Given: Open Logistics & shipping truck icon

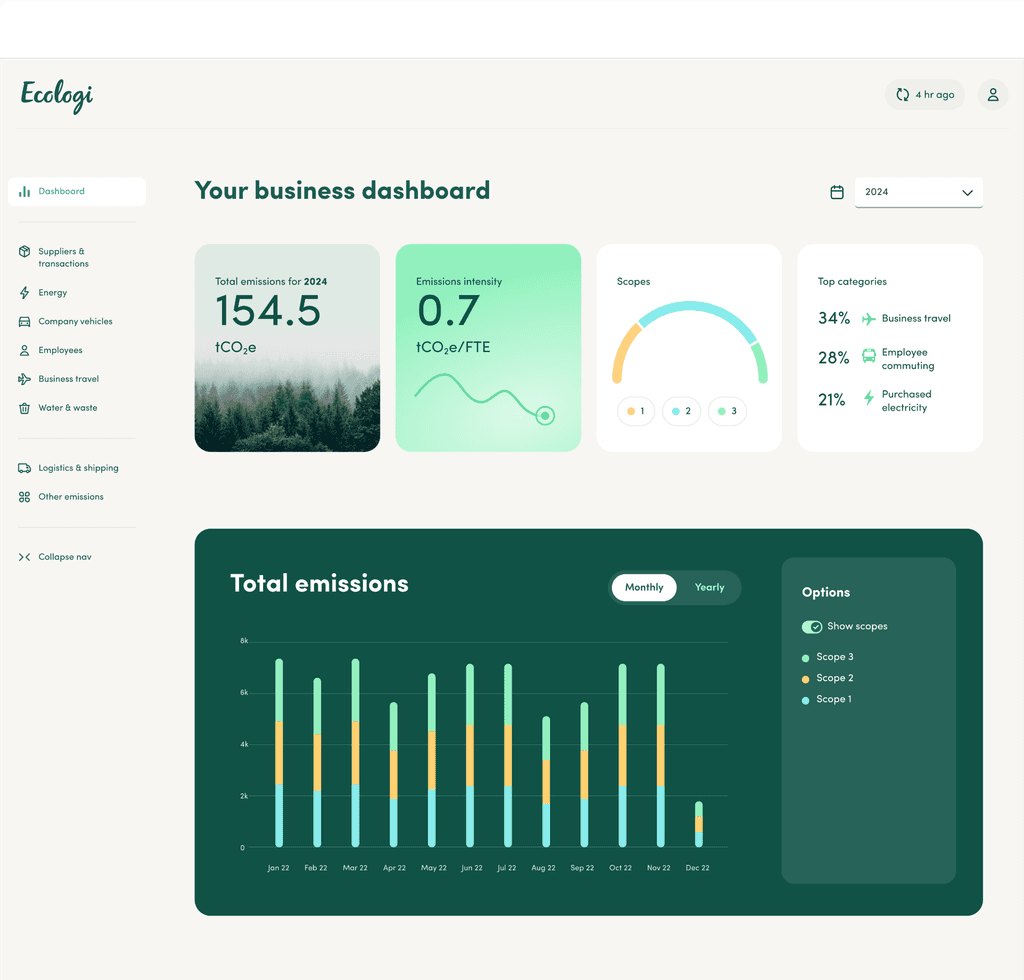Looking at the screenshot, I should 22,467.
